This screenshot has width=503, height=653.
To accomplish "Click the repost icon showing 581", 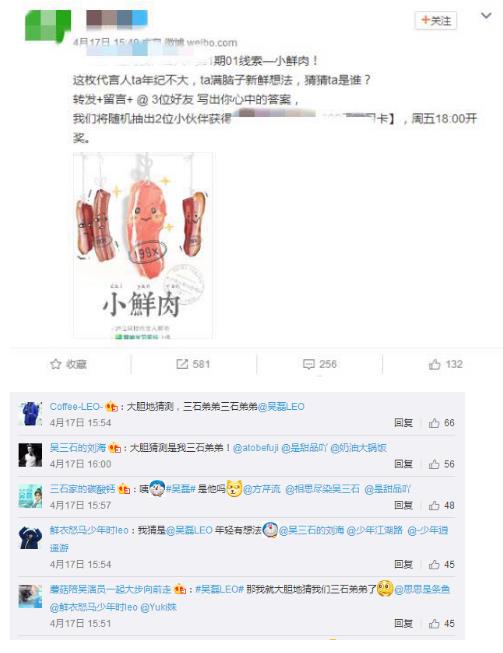I will tap(182, 364).
